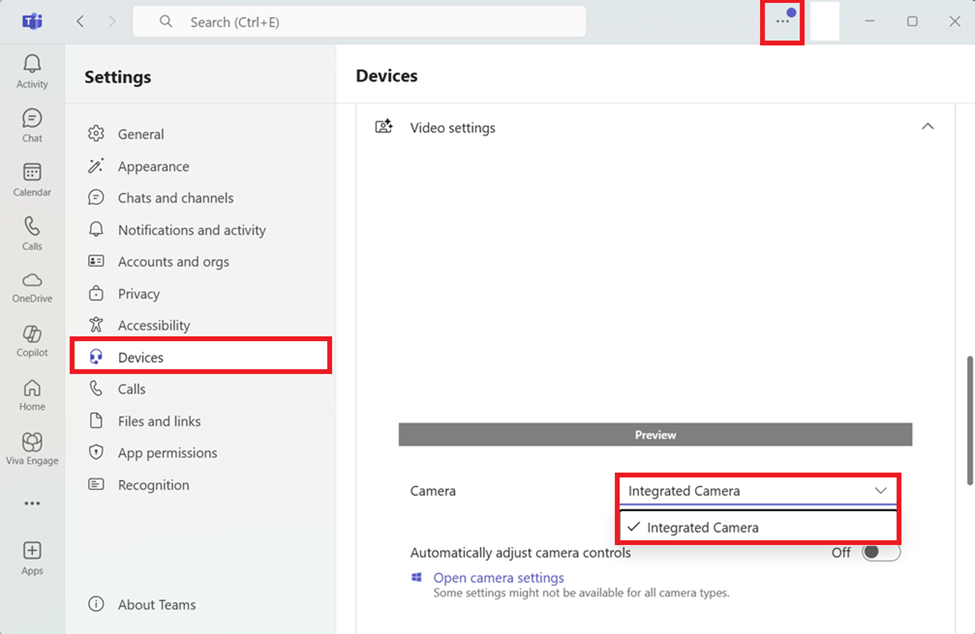The width and height of the screenshot is (975, 634).
Task: Click the Settings heading
Action: 118,77
